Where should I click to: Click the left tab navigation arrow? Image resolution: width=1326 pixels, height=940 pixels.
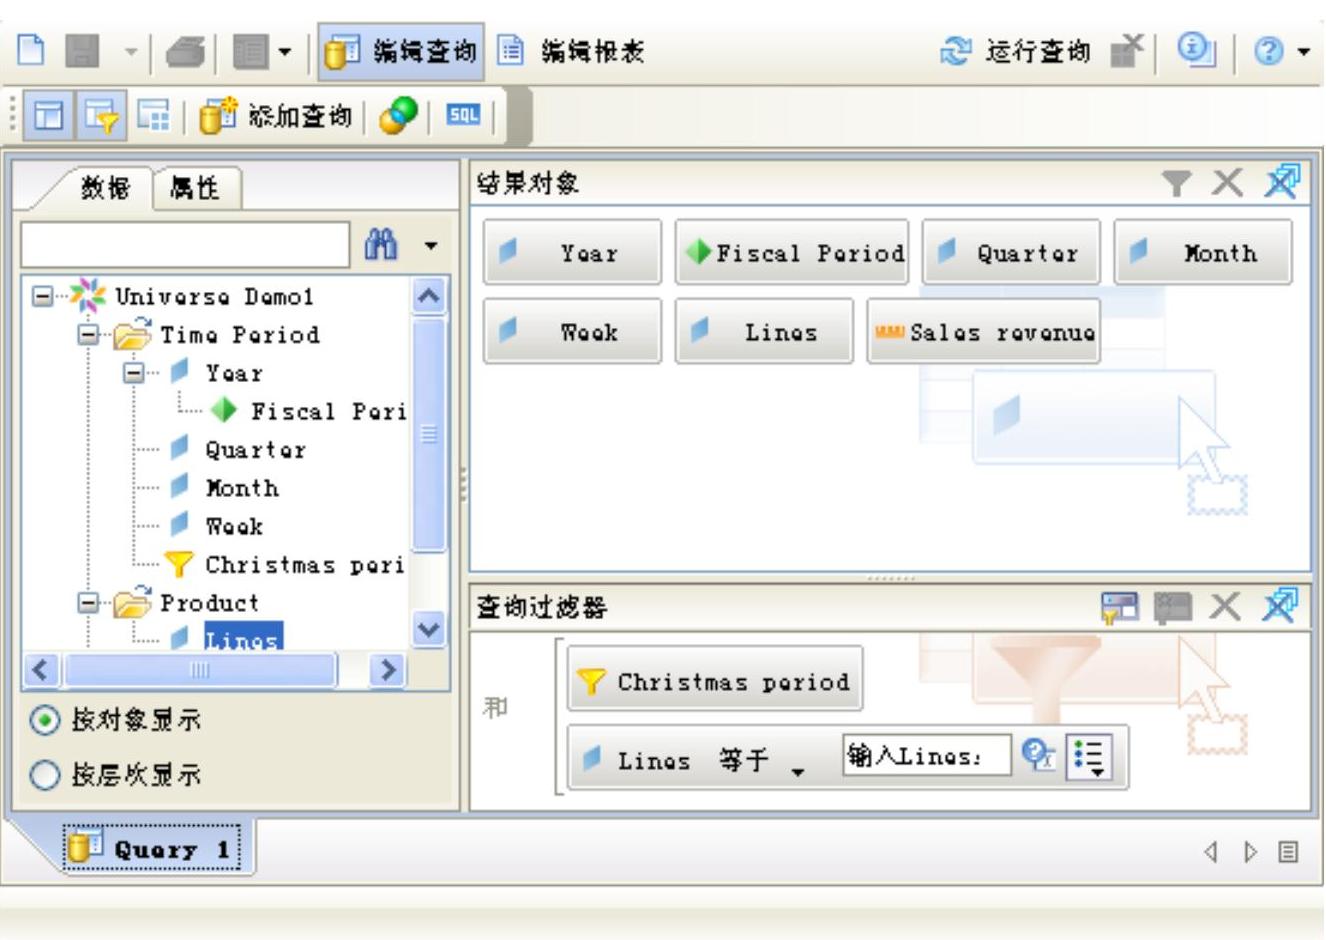pyautogui.click(x=1211, y=852)
